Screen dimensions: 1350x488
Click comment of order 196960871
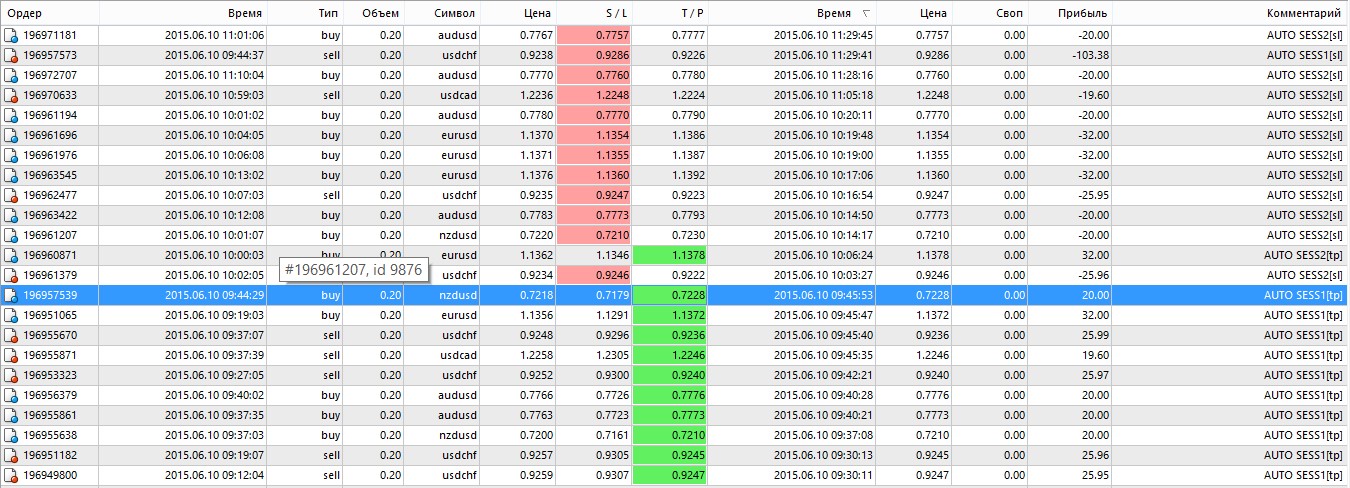pos(1303,255)
